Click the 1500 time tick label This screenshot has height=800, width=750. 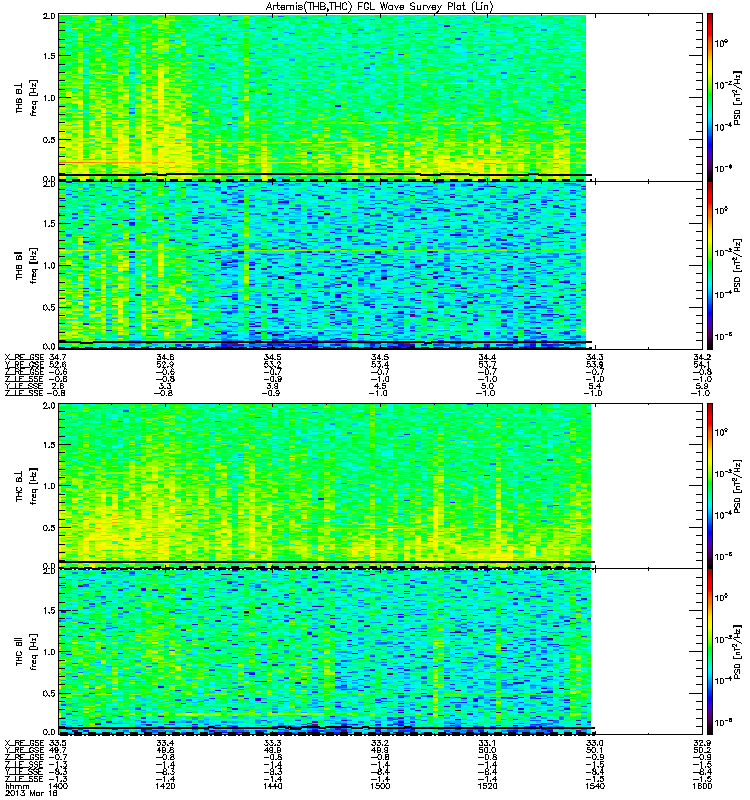tap(380, 786)
